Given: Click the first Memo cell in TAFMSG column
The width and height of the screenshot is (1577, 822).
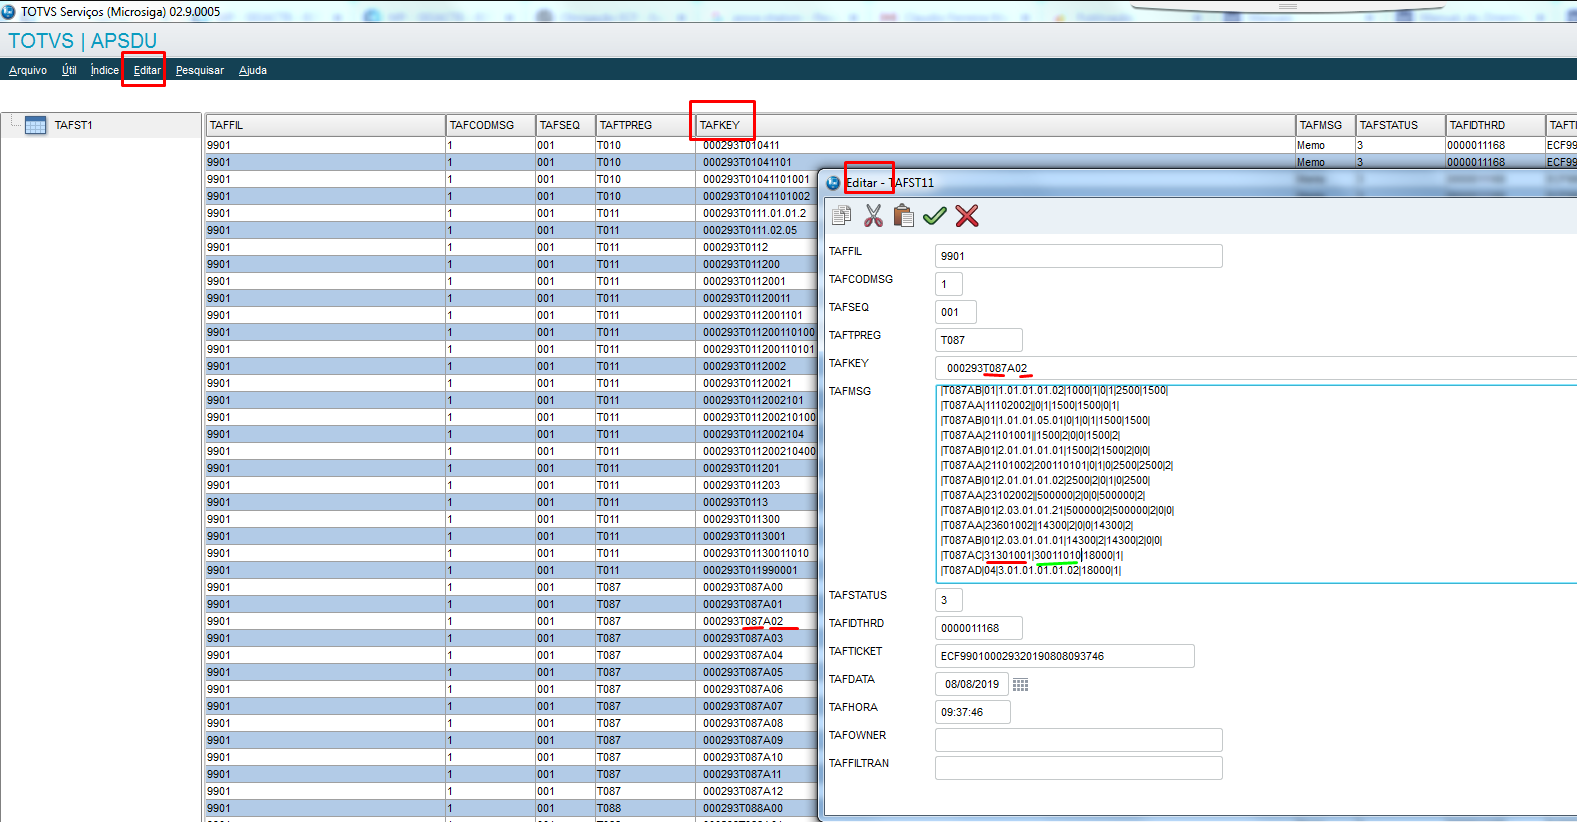Looking at the screenshot, I should tap(1325, 145).
